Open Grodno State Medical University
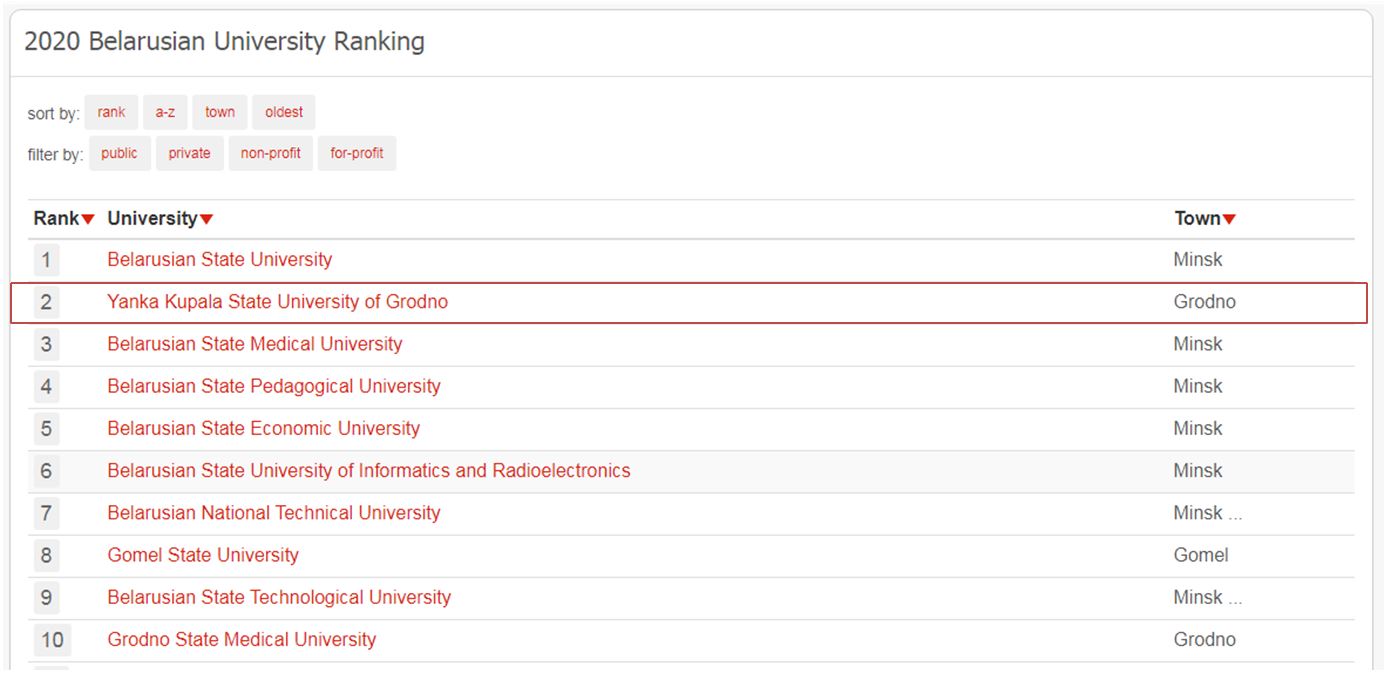1385x674 pixels. [x=241, y=639]
